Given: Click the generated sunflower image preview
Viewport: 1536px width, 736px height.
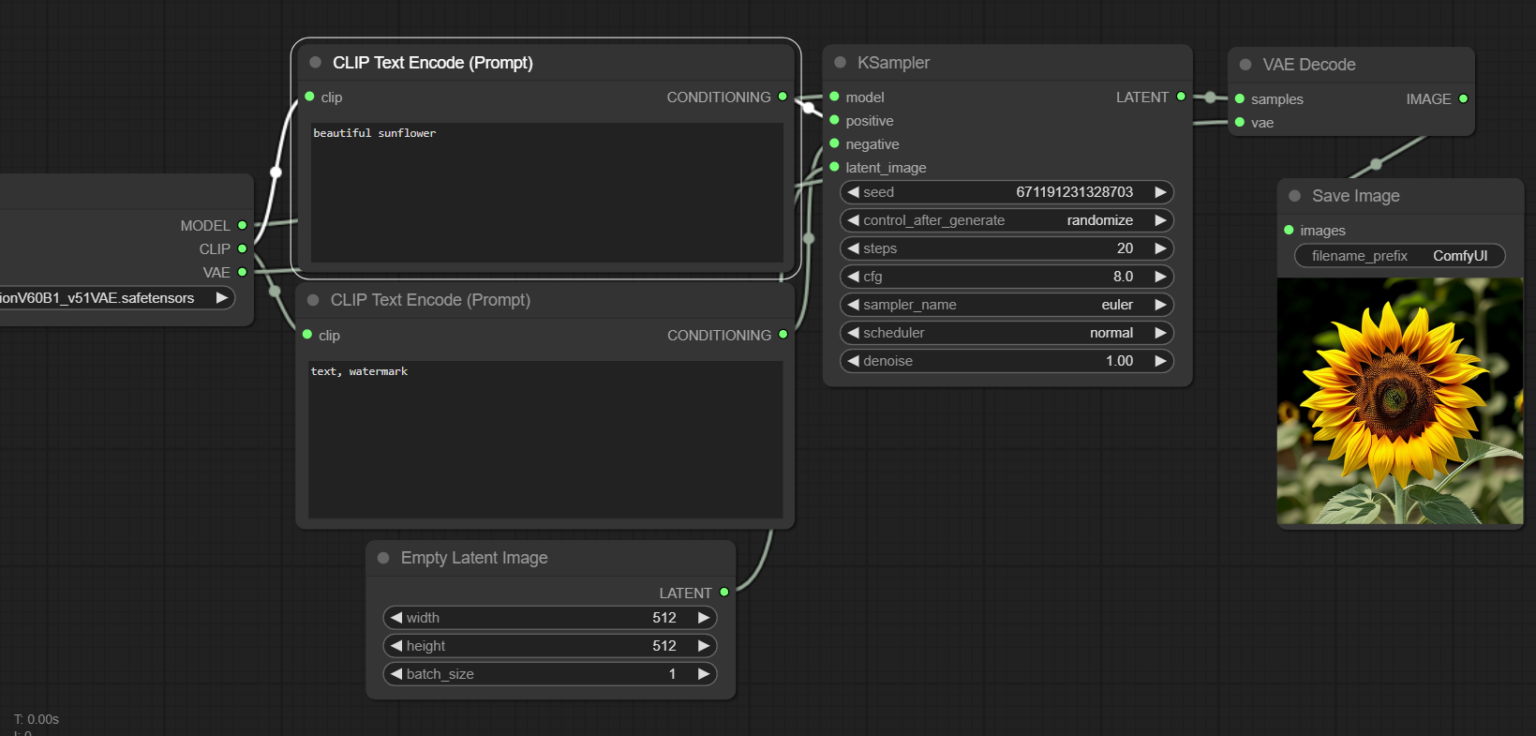Looking at the screenshot, I should [1399, 401].
